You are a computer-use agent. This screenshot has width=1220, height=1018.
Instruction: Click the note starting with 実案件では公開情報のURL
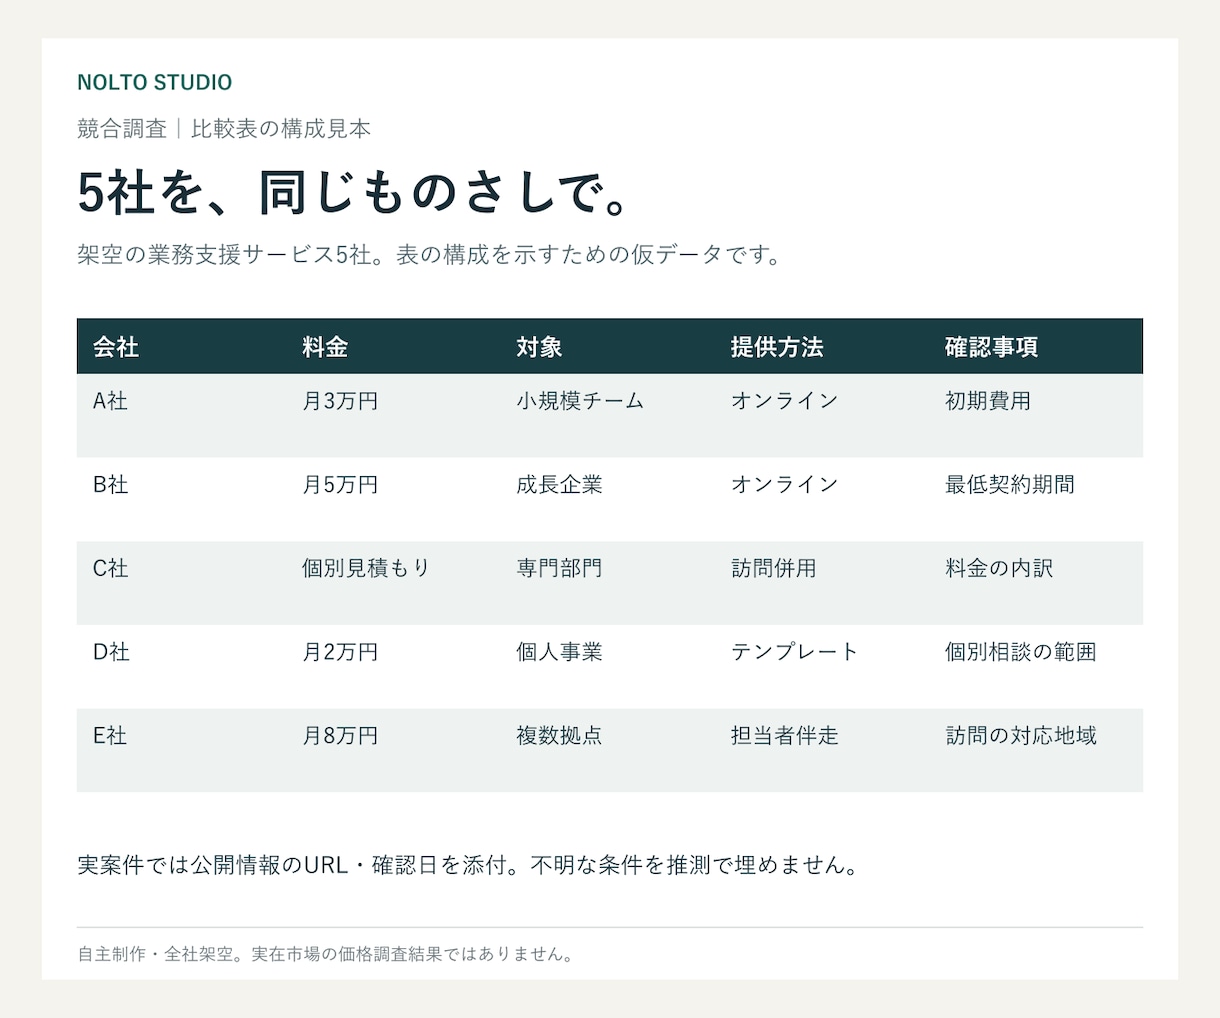point(469,865)
